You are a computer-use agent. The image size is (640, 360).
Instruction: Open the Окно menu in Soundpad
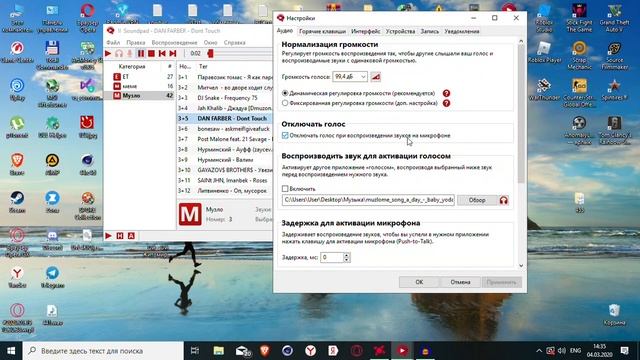click(x=211, y=42)
